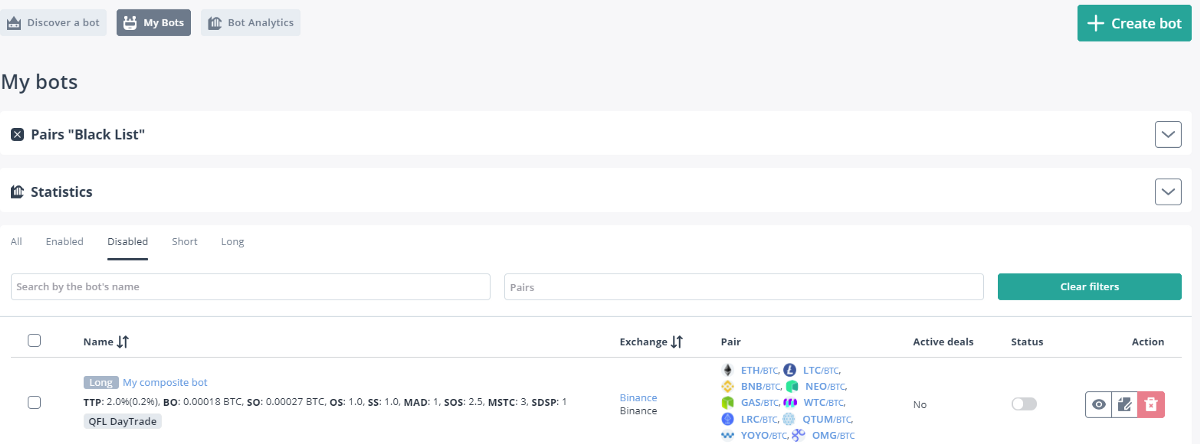Open the Bot Analytics tab
This screenshot has height=444, width=1200.
(x=250, y=23)
